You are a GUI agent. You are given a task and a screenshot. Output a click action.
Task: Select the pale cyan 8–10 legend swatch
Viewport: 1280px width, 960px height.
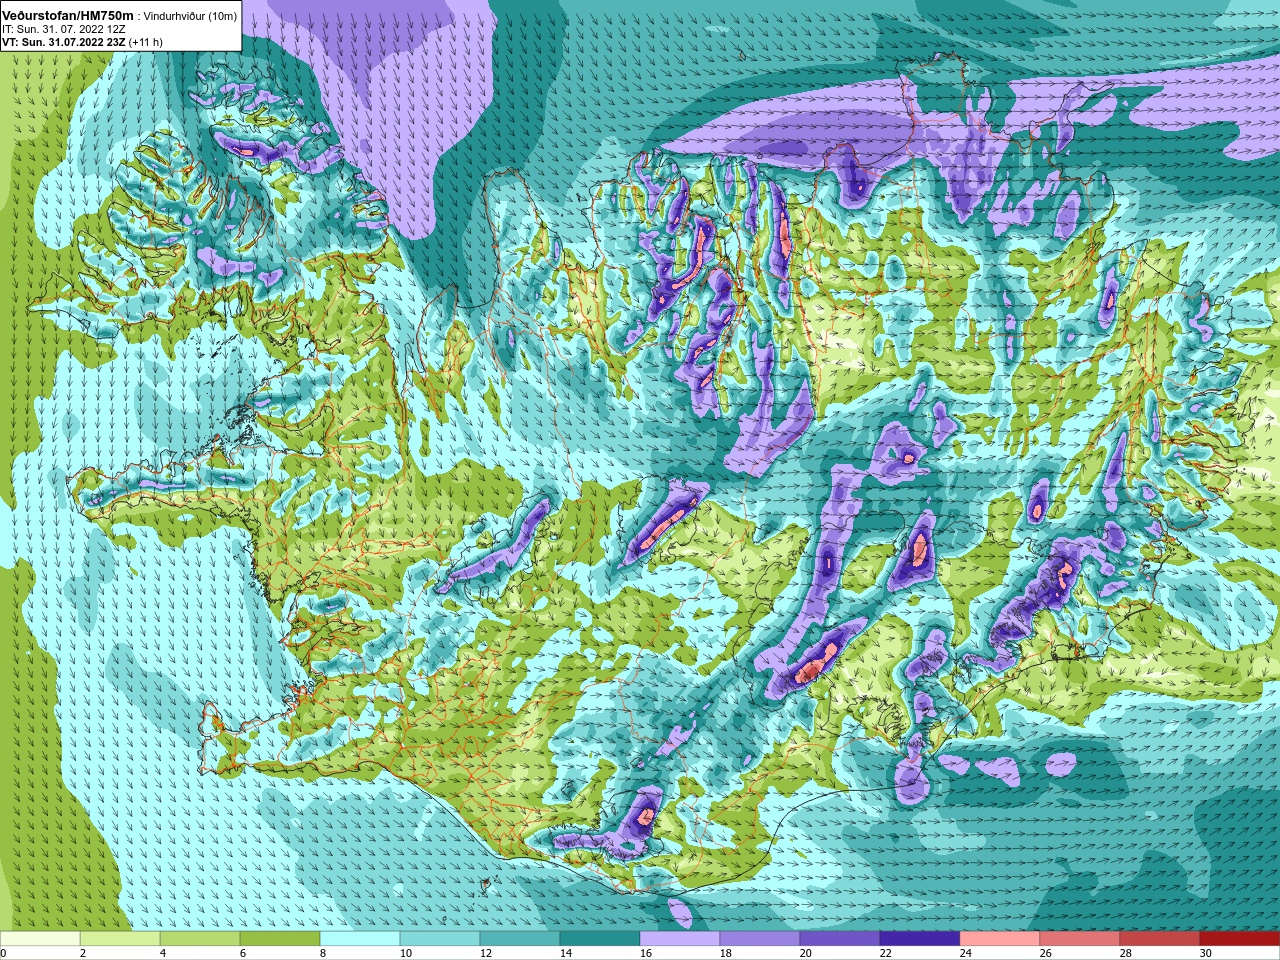pos(360,938)
